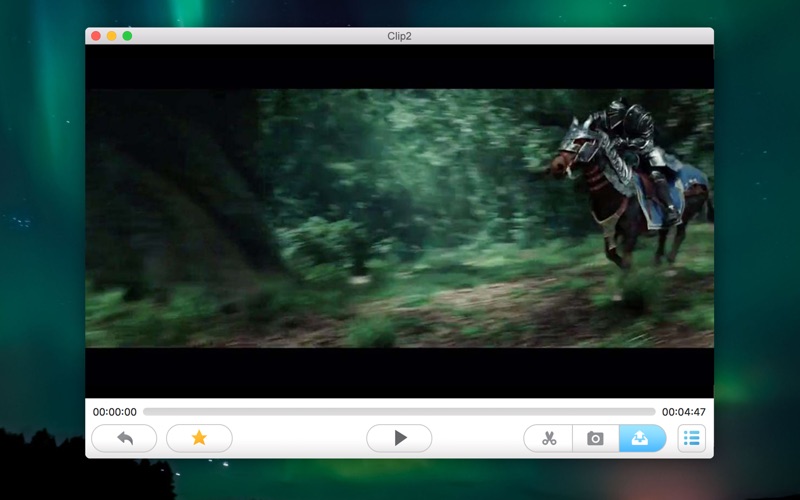The height and width of the screenshot is (500, 800).
Task: Select the scissors trim tool
Action: [x=548, y=438]
